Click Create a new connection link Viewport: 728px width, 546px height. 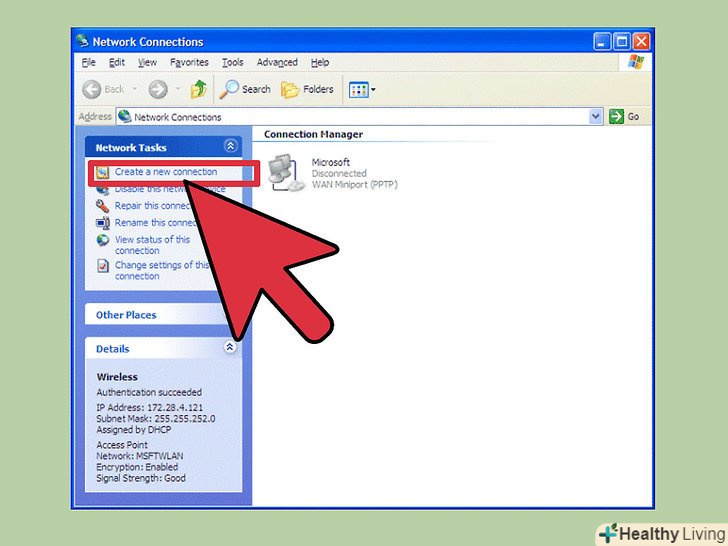tap(166, 172)
